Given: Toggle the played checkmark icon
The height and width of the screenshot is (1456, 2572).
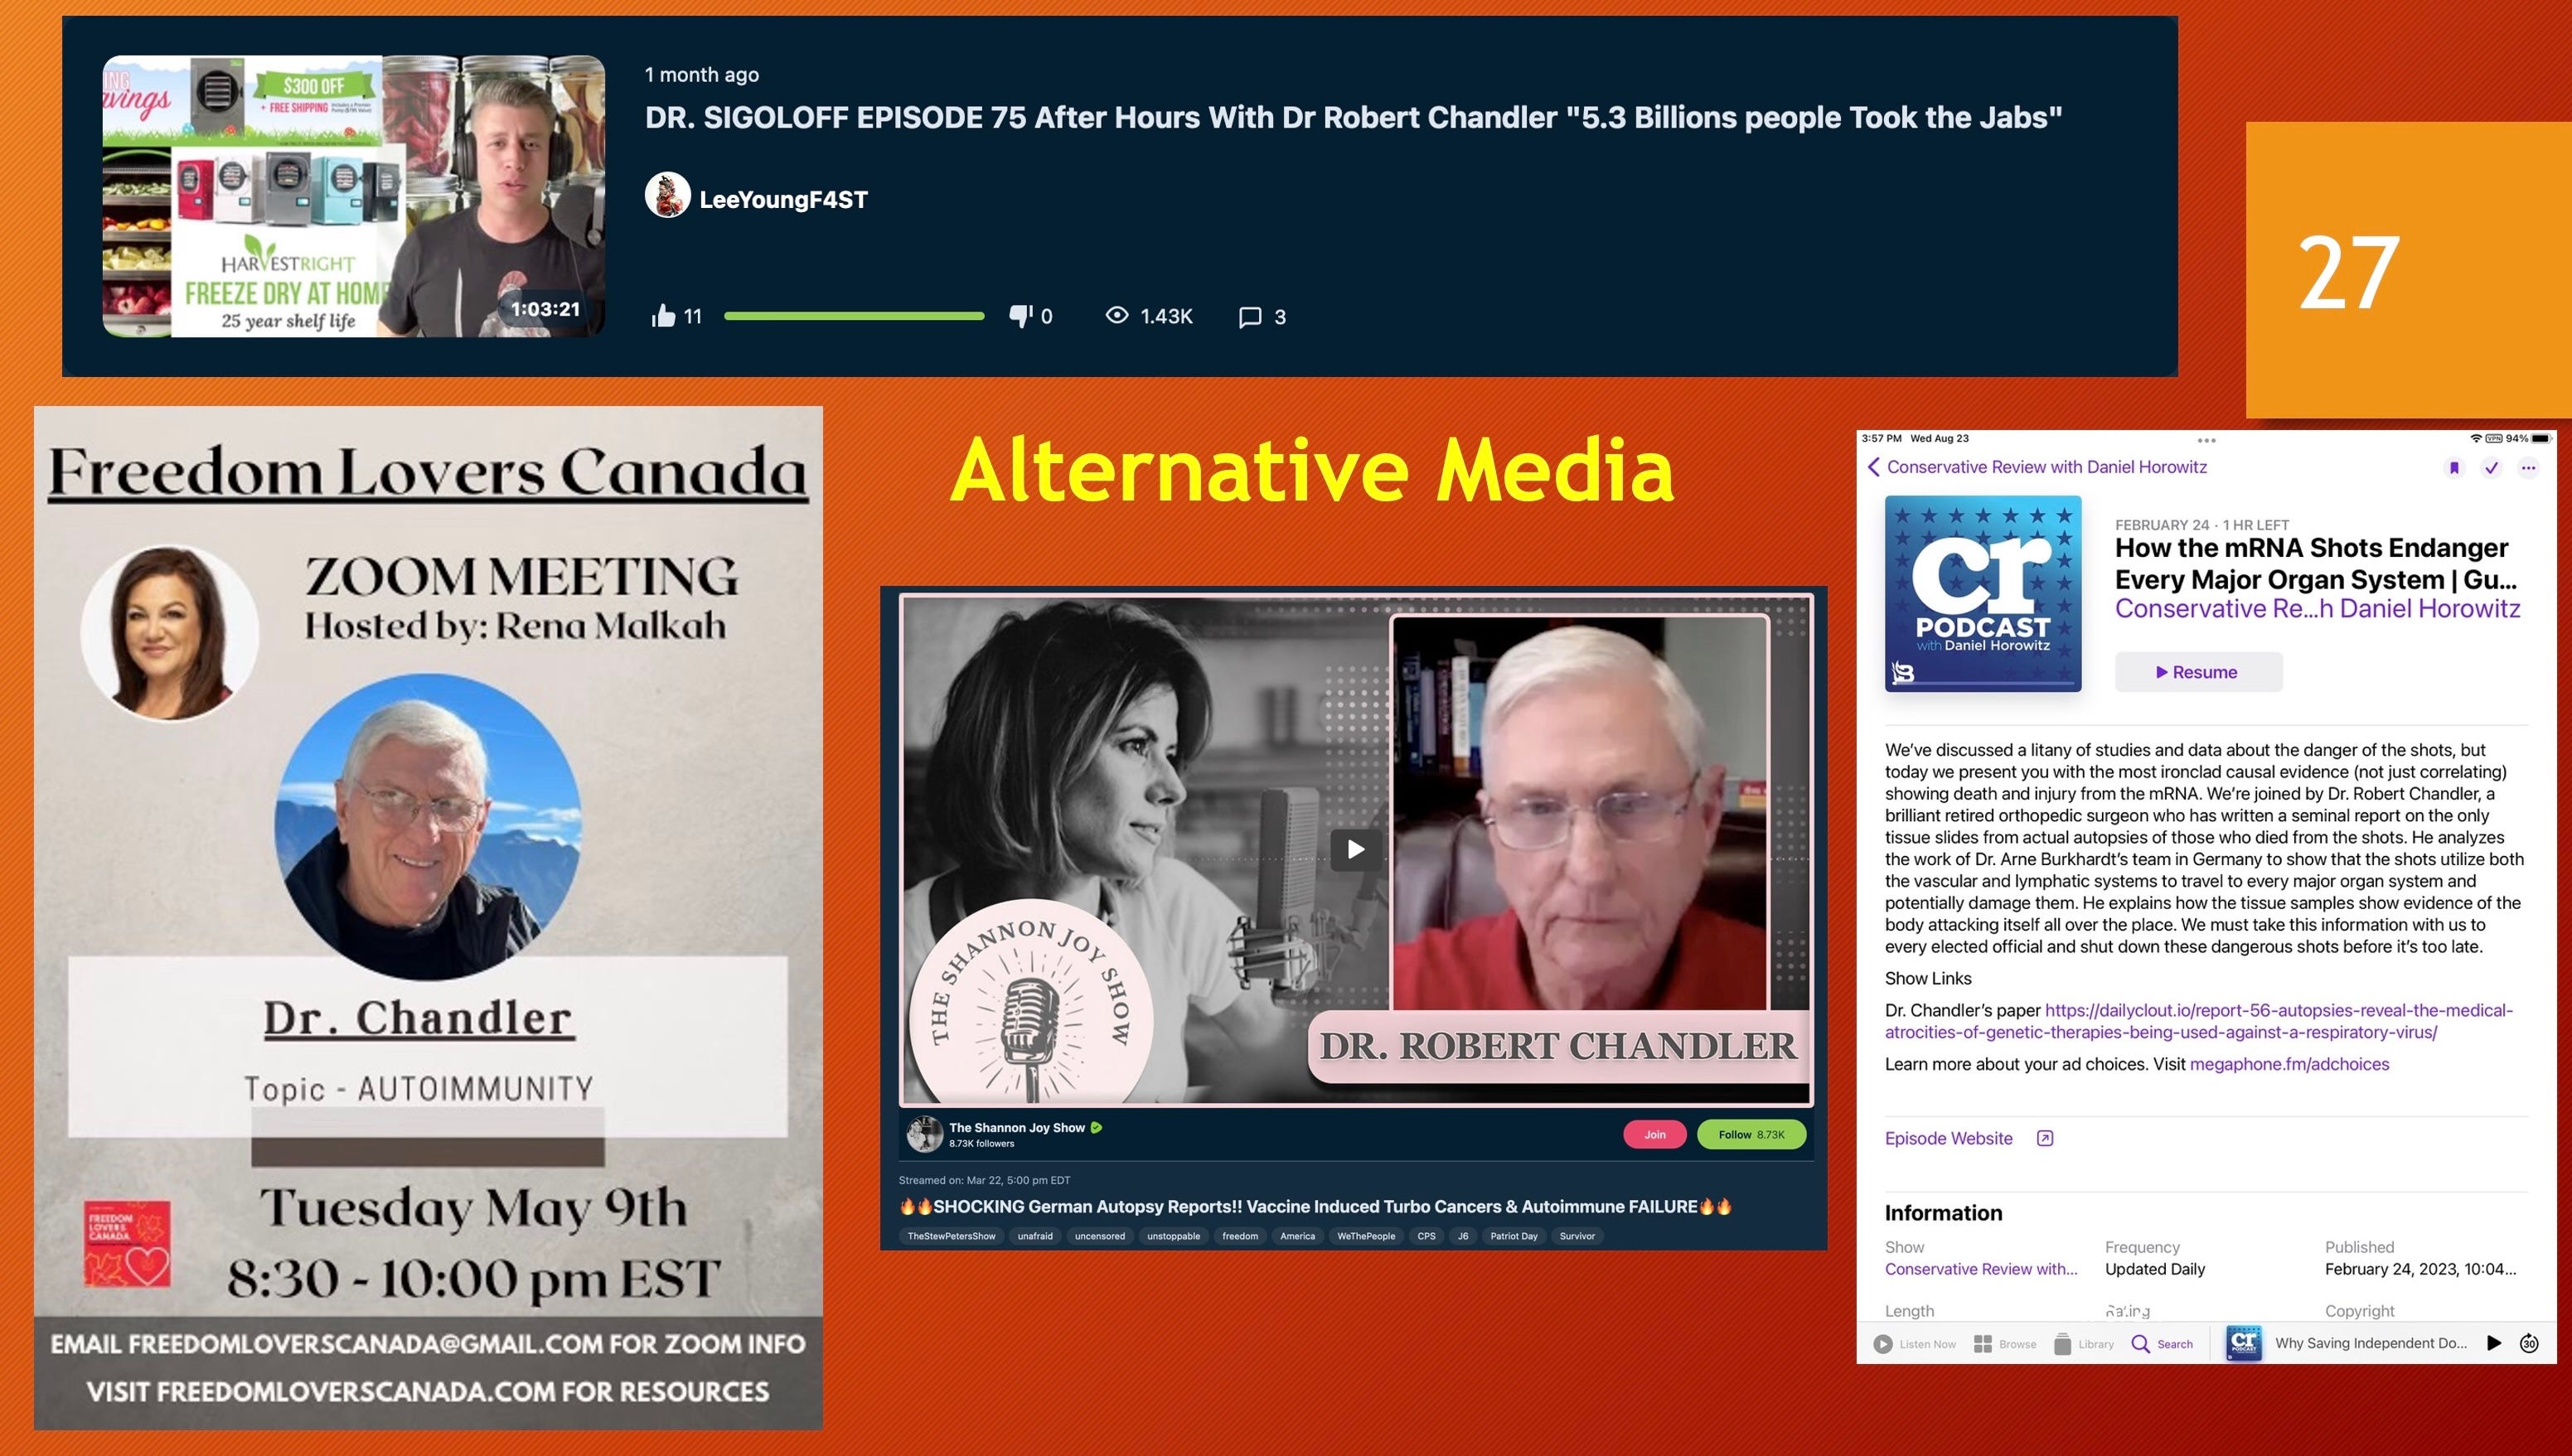Looking at the screenshot, I should tap(2491, 467).
